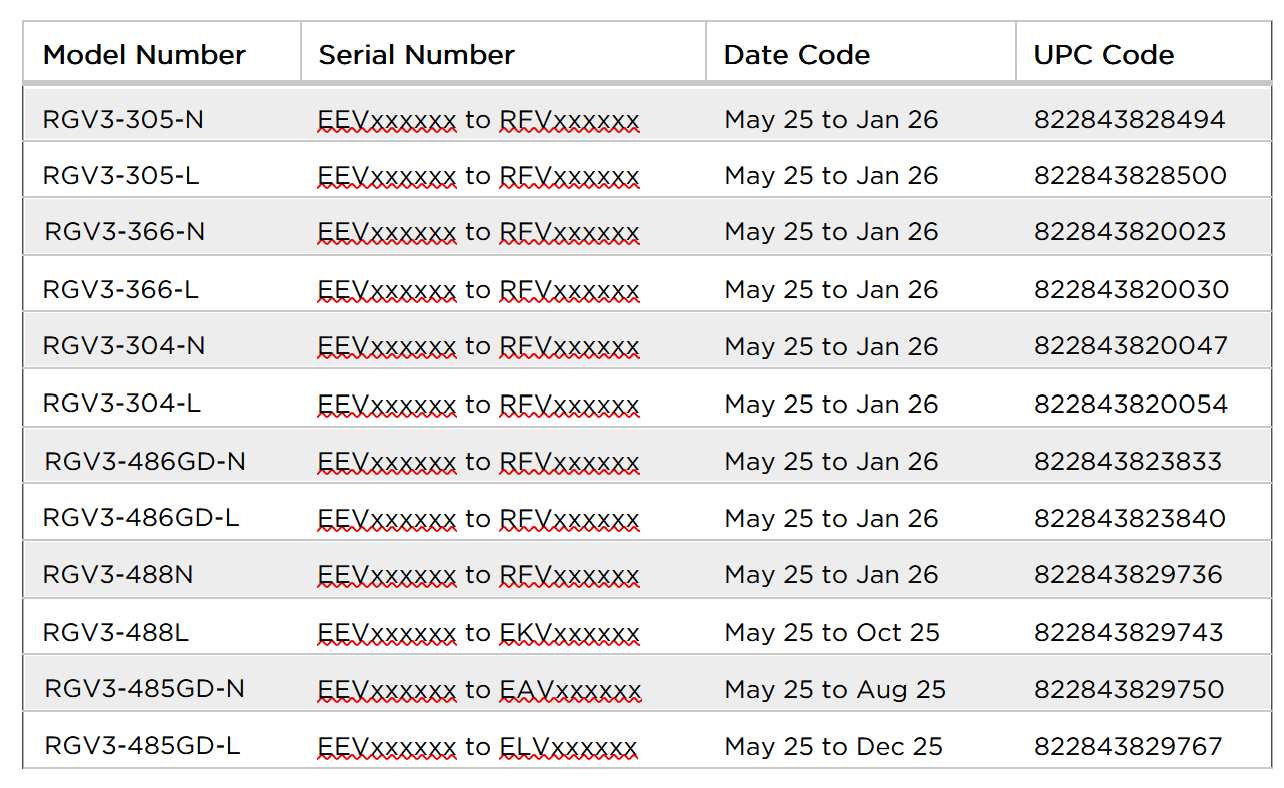Click UPC code 822843828494

tap(1129, 120)
